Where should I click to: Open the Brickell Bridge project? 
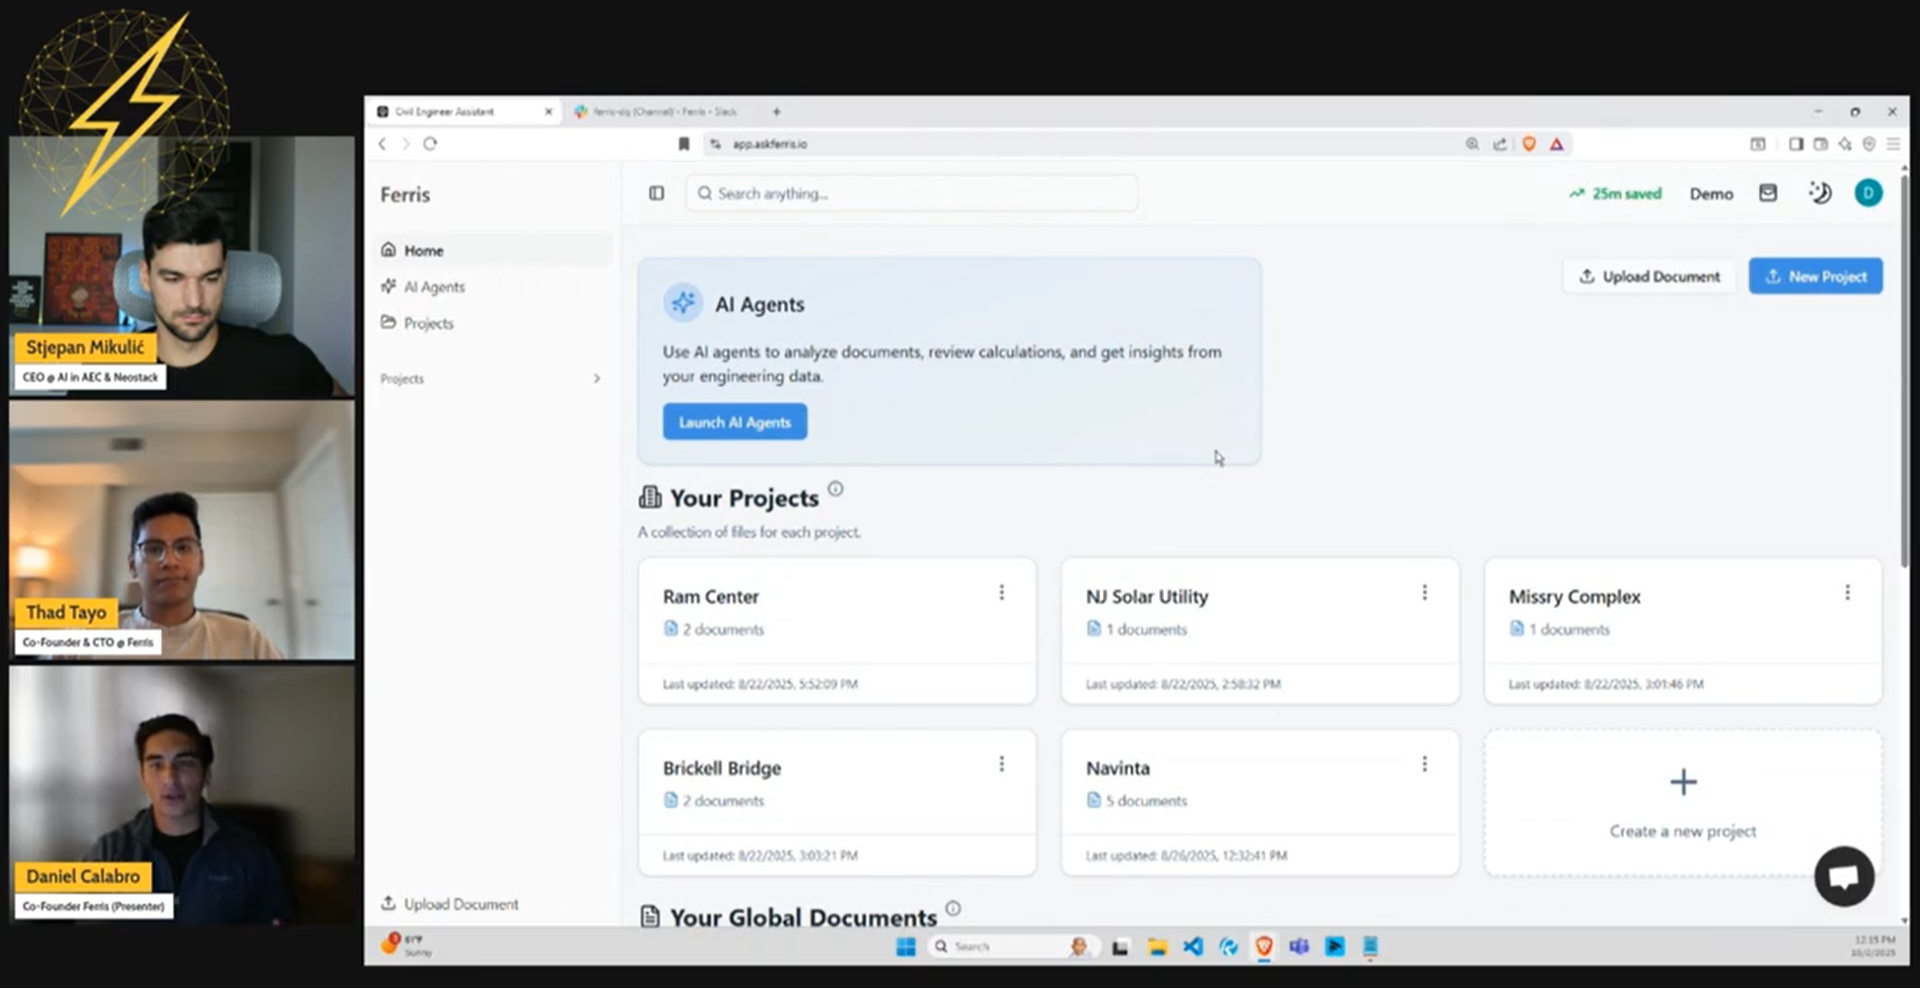click(x=837, y=803)
